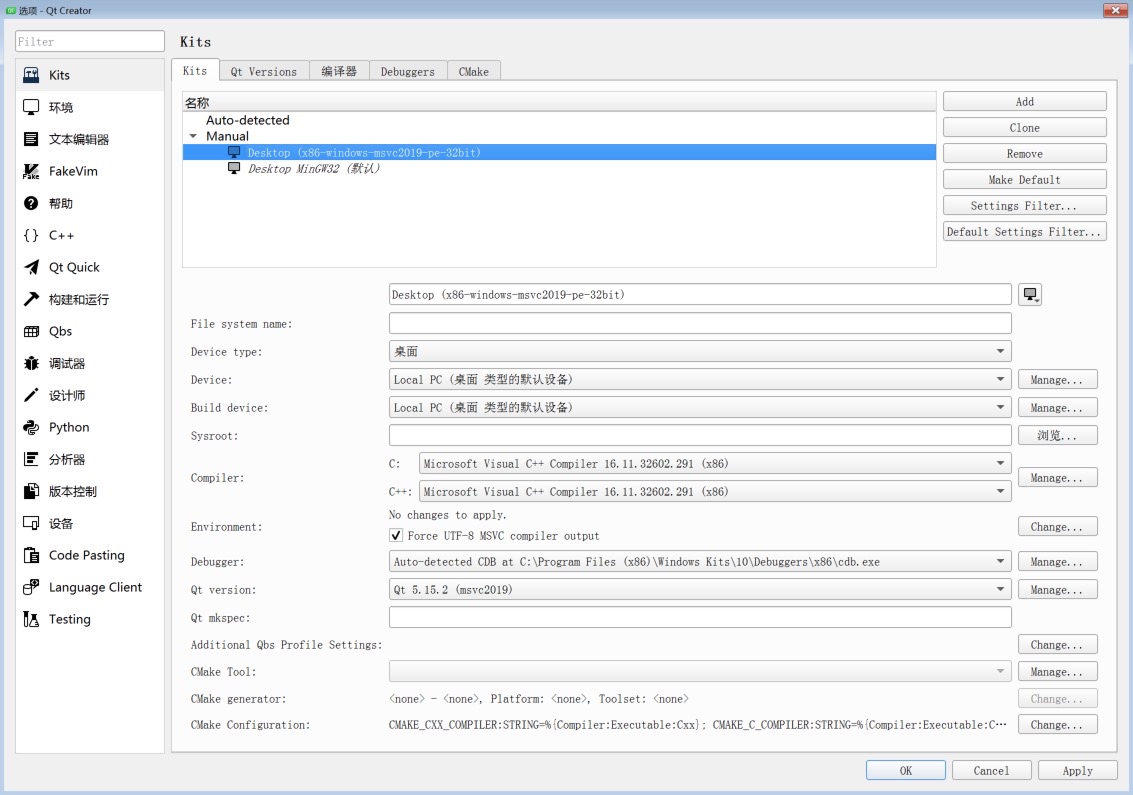This screenshot has height=795, width=1133.
Task: Open the 帮助 question mark icon
Action: [x=31, y=203]
